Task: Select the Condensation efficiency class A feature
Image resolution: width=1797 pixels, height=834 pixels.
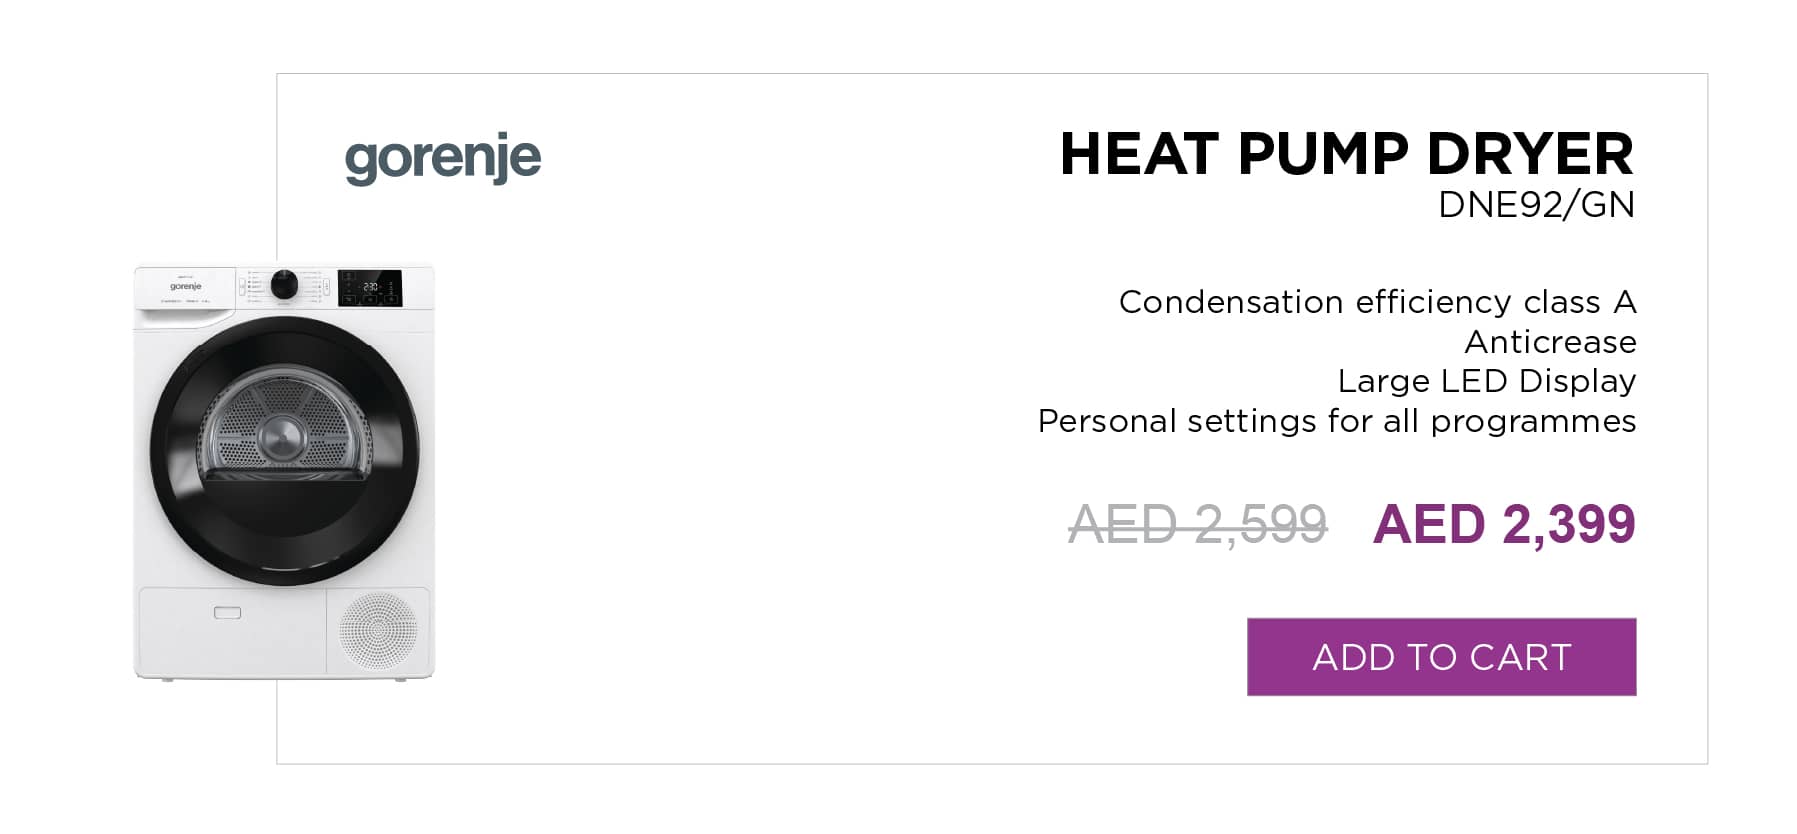Action: (x=1377, y=301)
